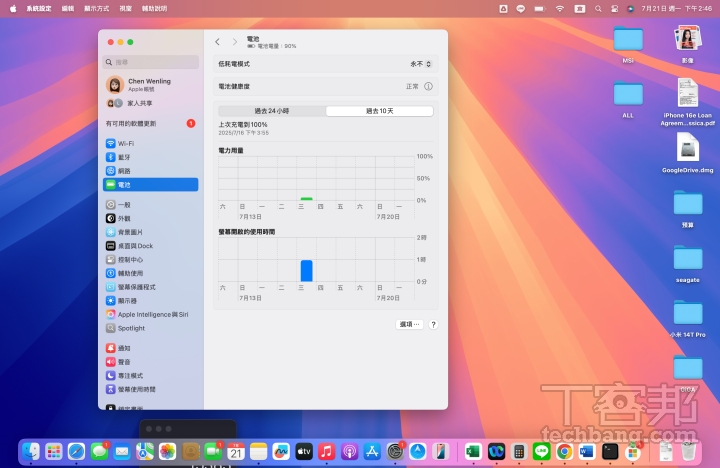Open Screen Saver (螢幕保護程式) settings
The image size is (720, 468).
coord(151,287)
